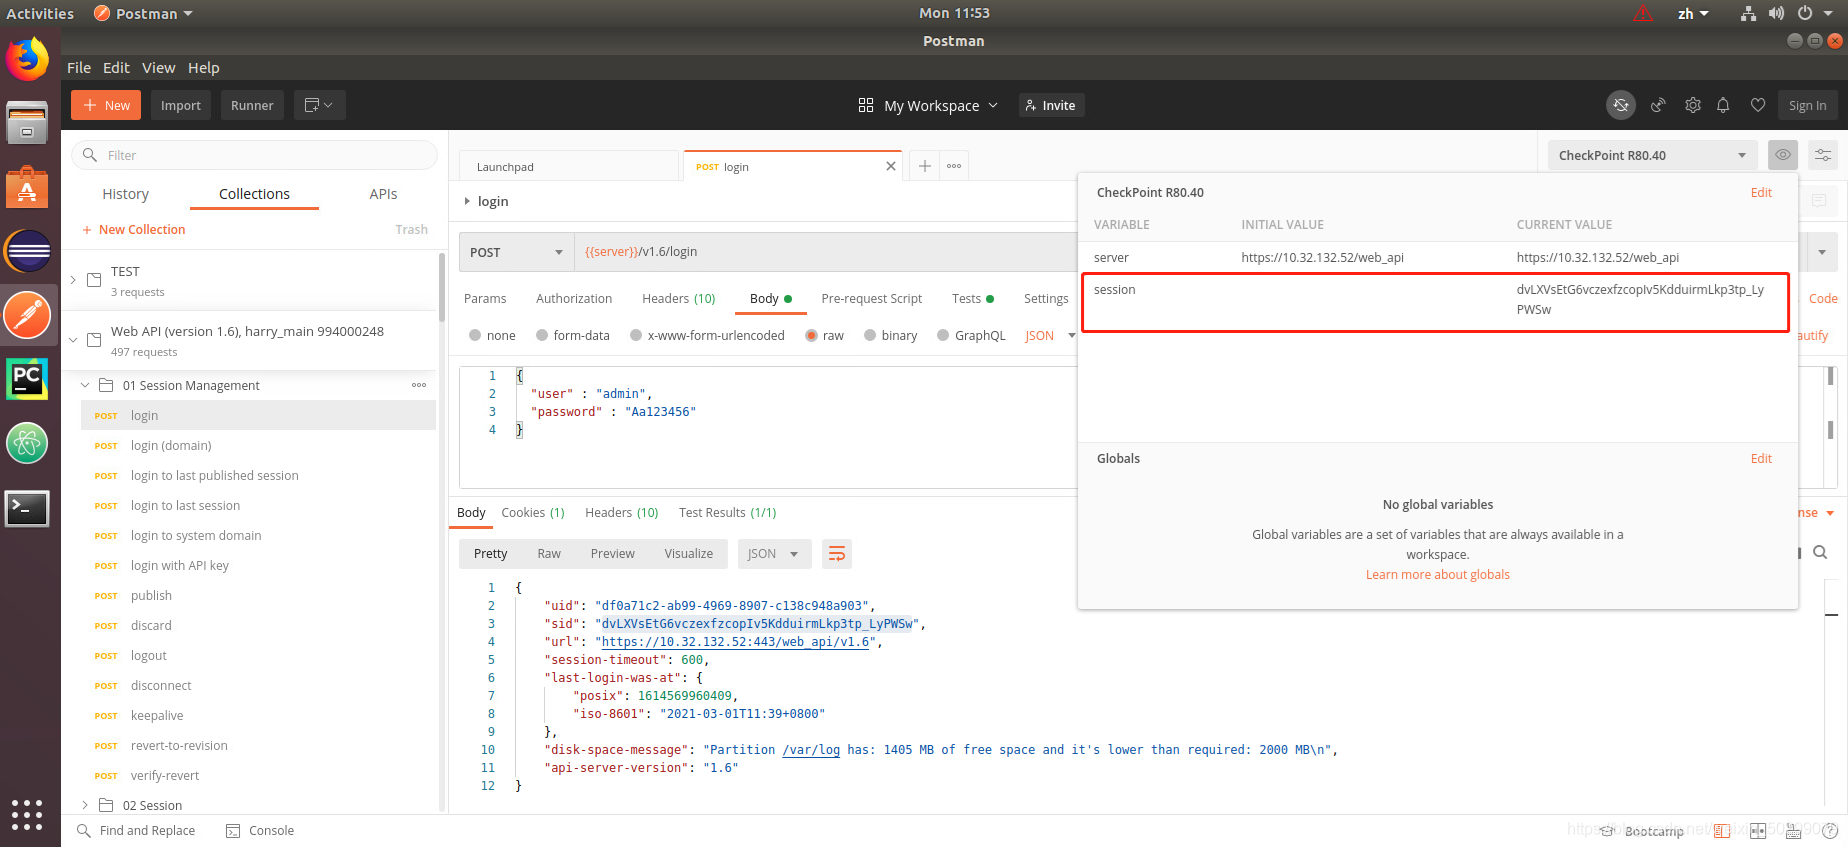Open PyCharm from the dock
This screenshot has height=847, width=1848.
(28, 379)
